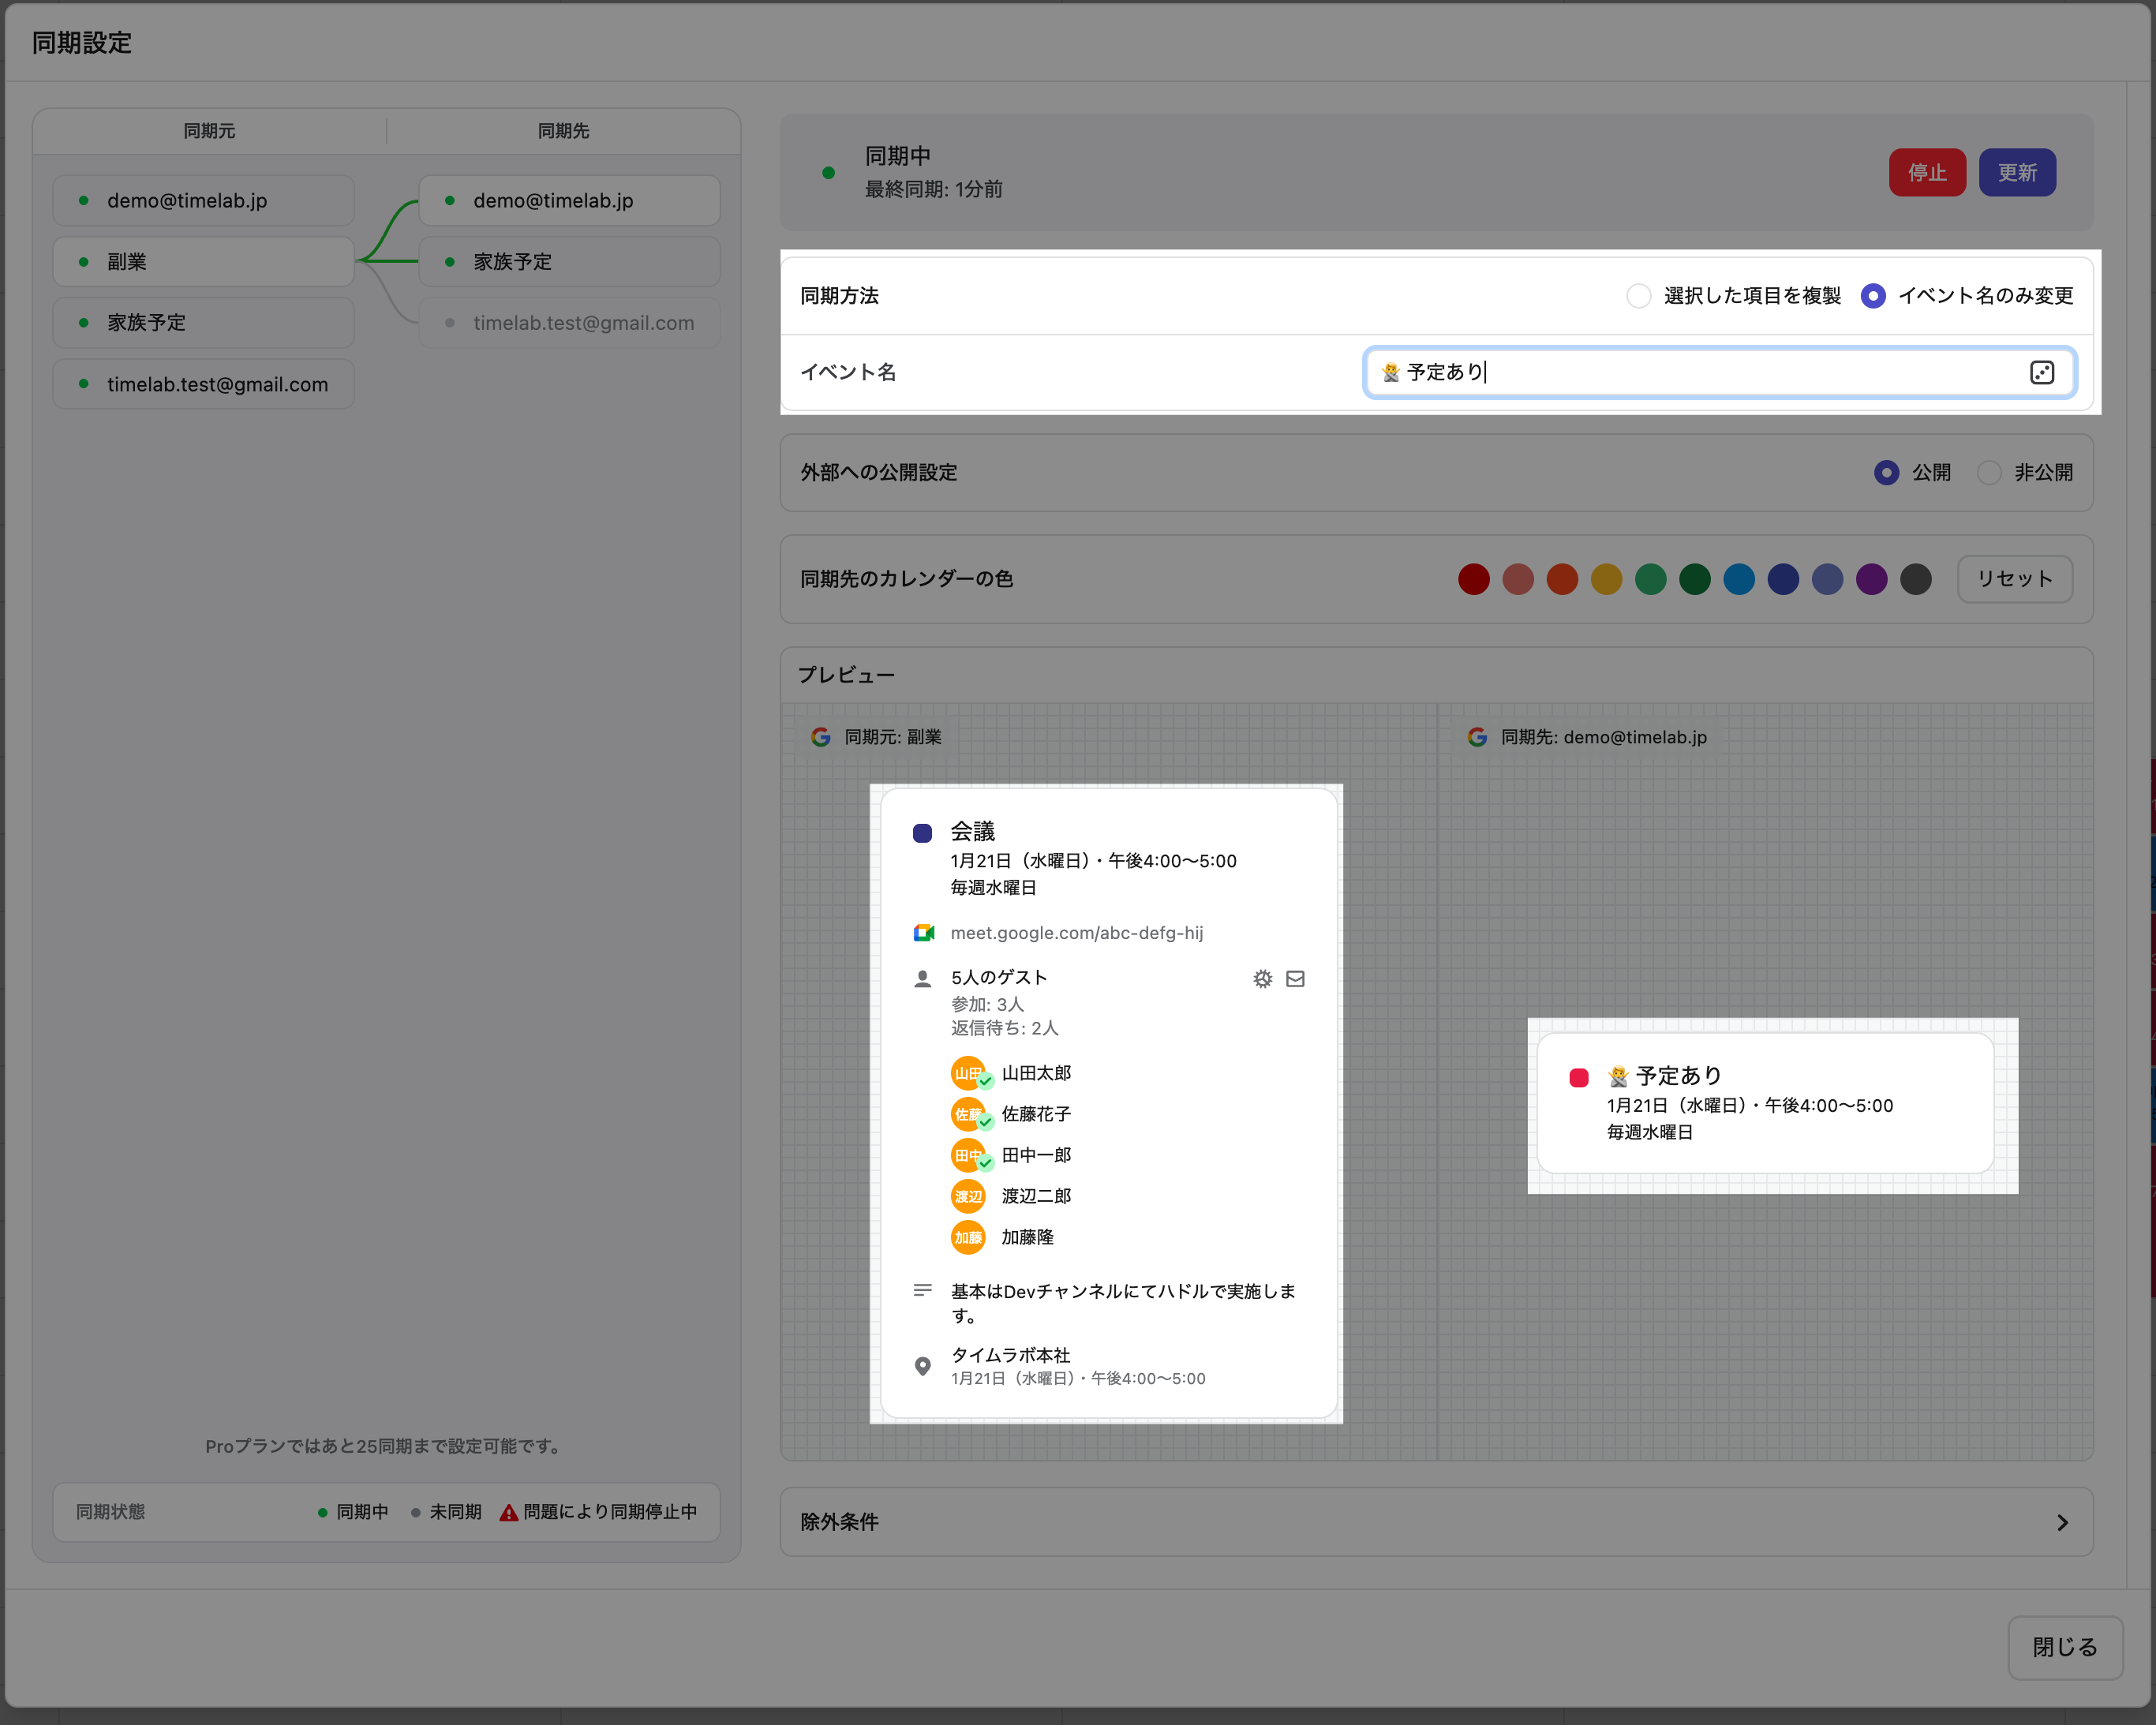
Task: Choose the salmon pink calendar color
Action: [1518, 579]
